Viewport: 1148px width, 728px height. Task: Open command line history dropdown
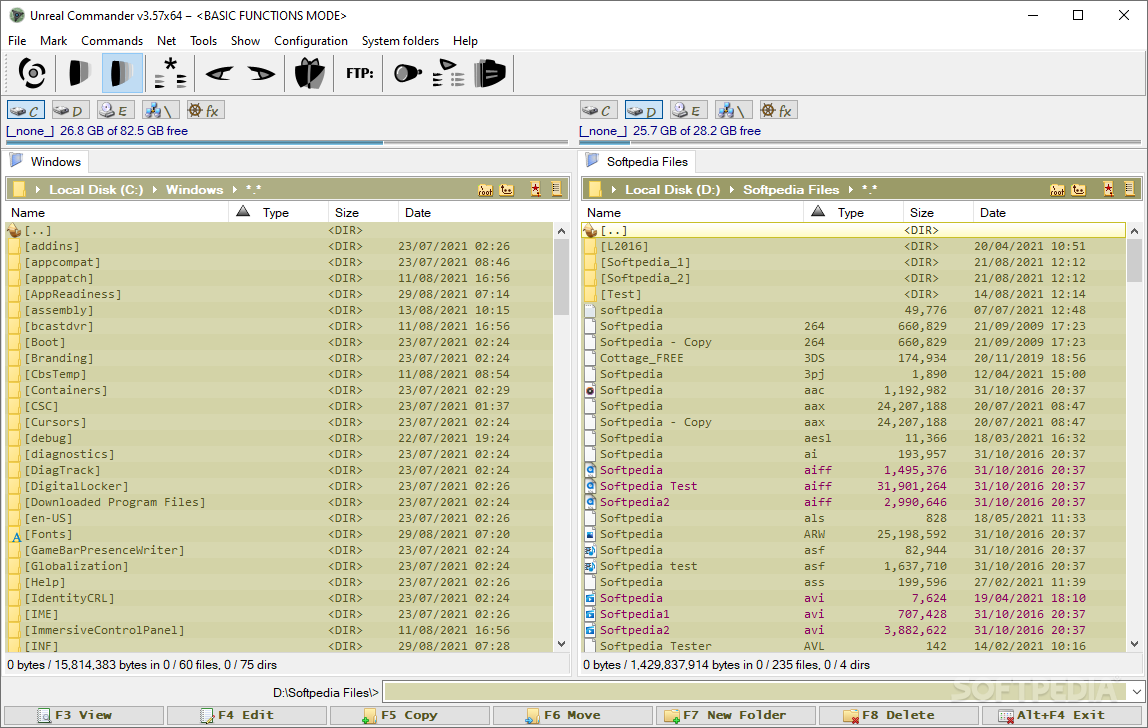(x=1136, y=691)
